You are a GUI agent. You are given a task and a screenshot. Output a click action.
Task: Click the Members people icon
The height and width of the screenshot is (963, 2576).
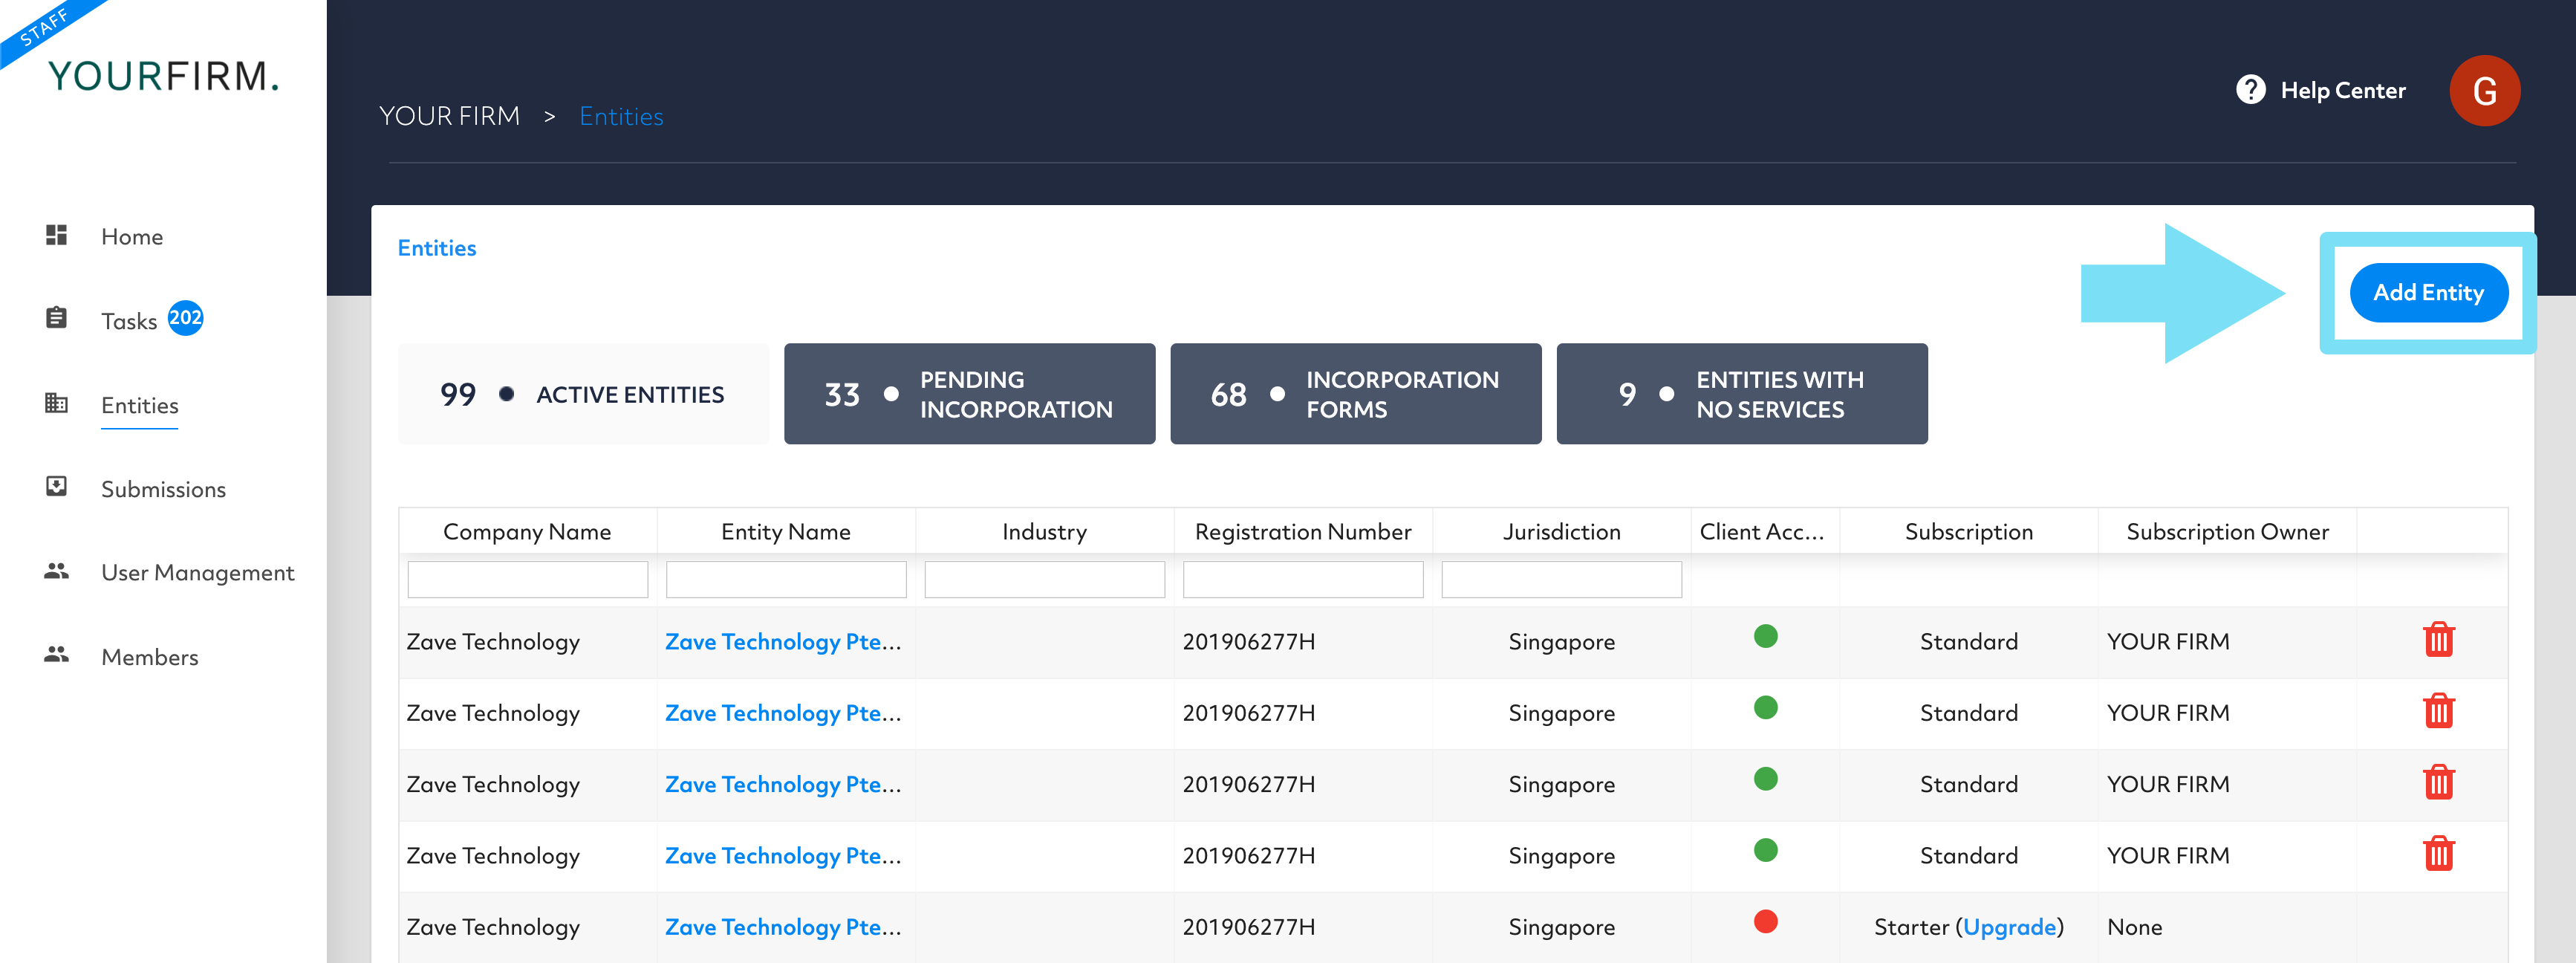56,655
